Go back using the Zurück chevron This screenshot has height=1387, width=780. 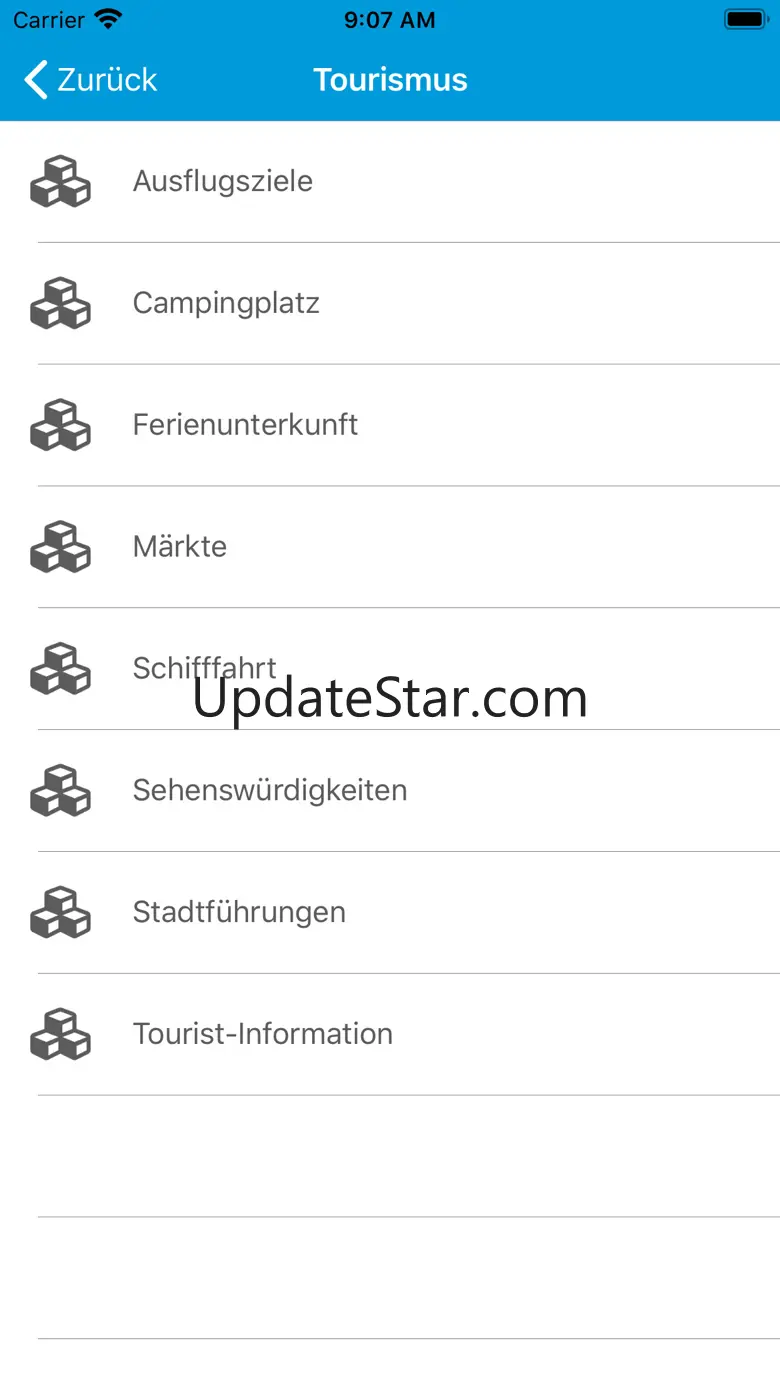36,80
